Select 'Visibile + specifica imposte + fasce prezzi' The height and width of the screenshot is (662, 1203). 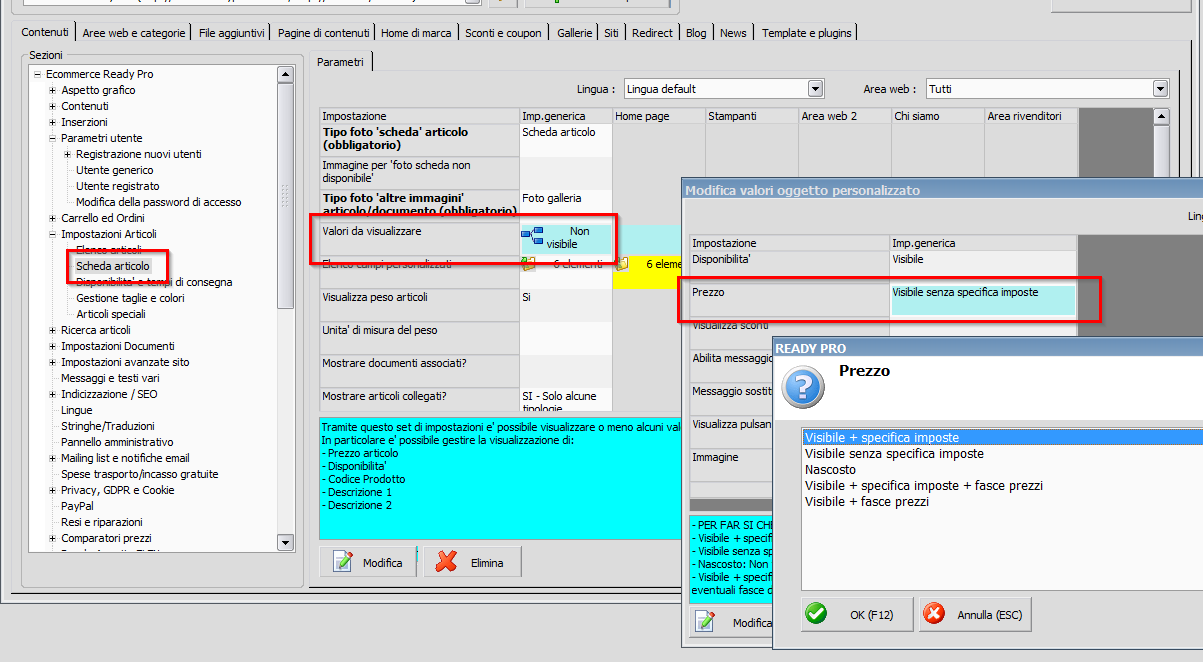point(924,486)
